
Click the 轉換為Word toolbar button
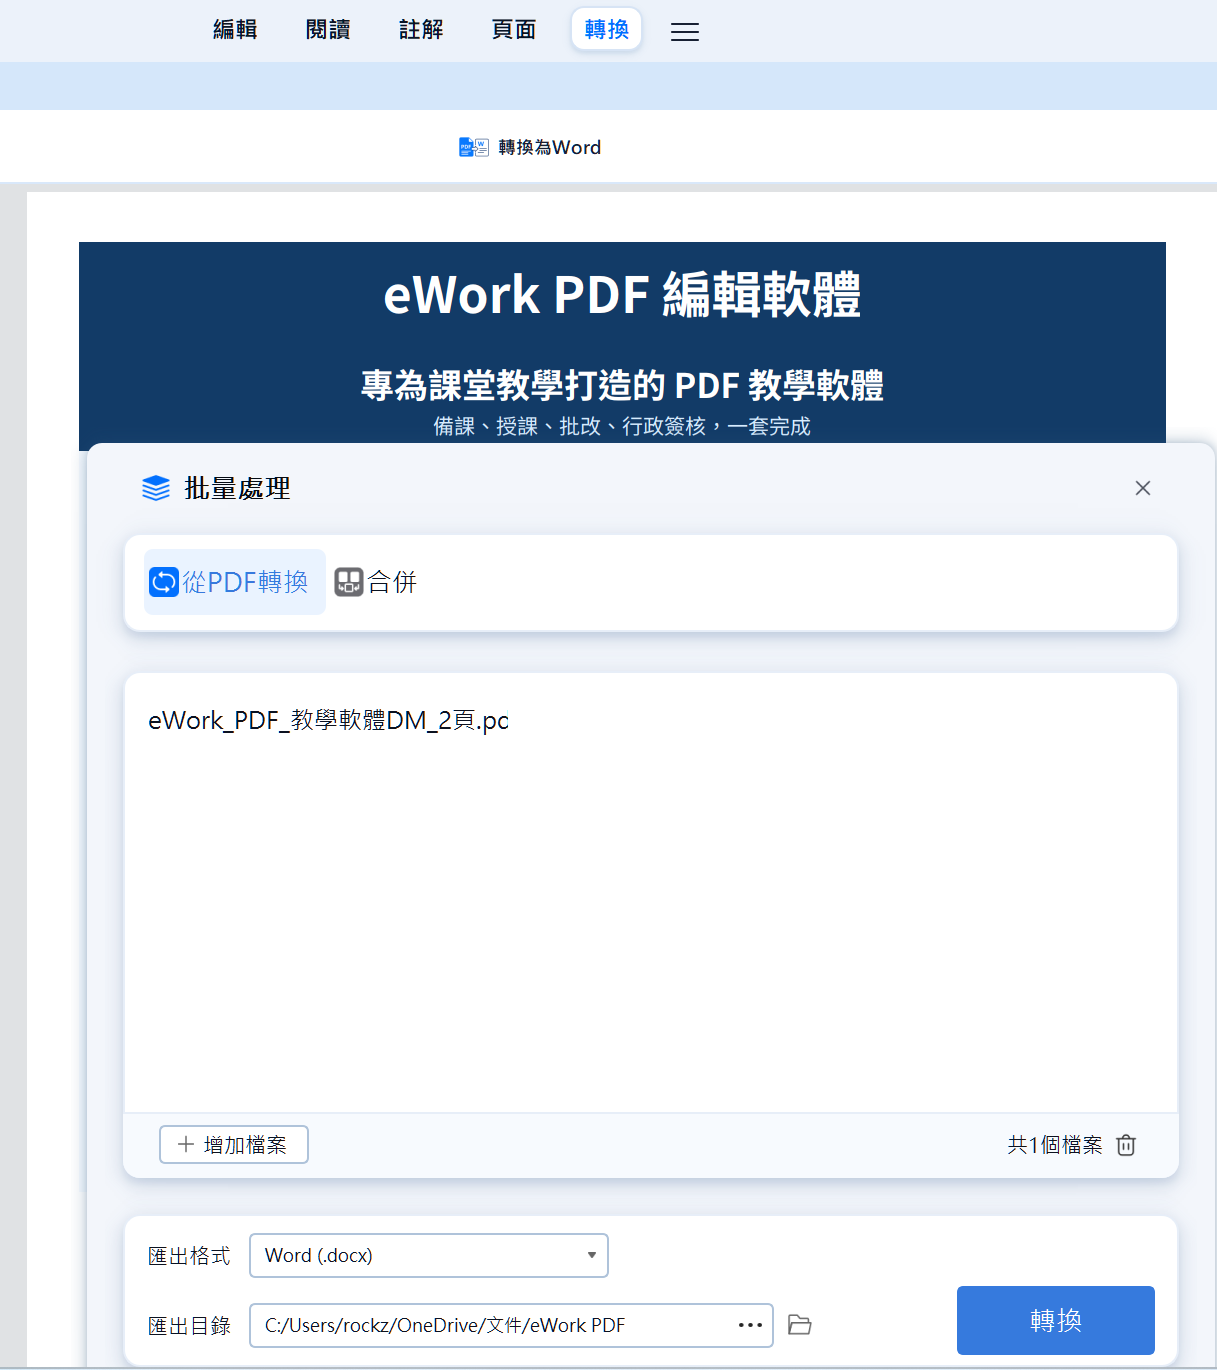[x=530, y=147]
